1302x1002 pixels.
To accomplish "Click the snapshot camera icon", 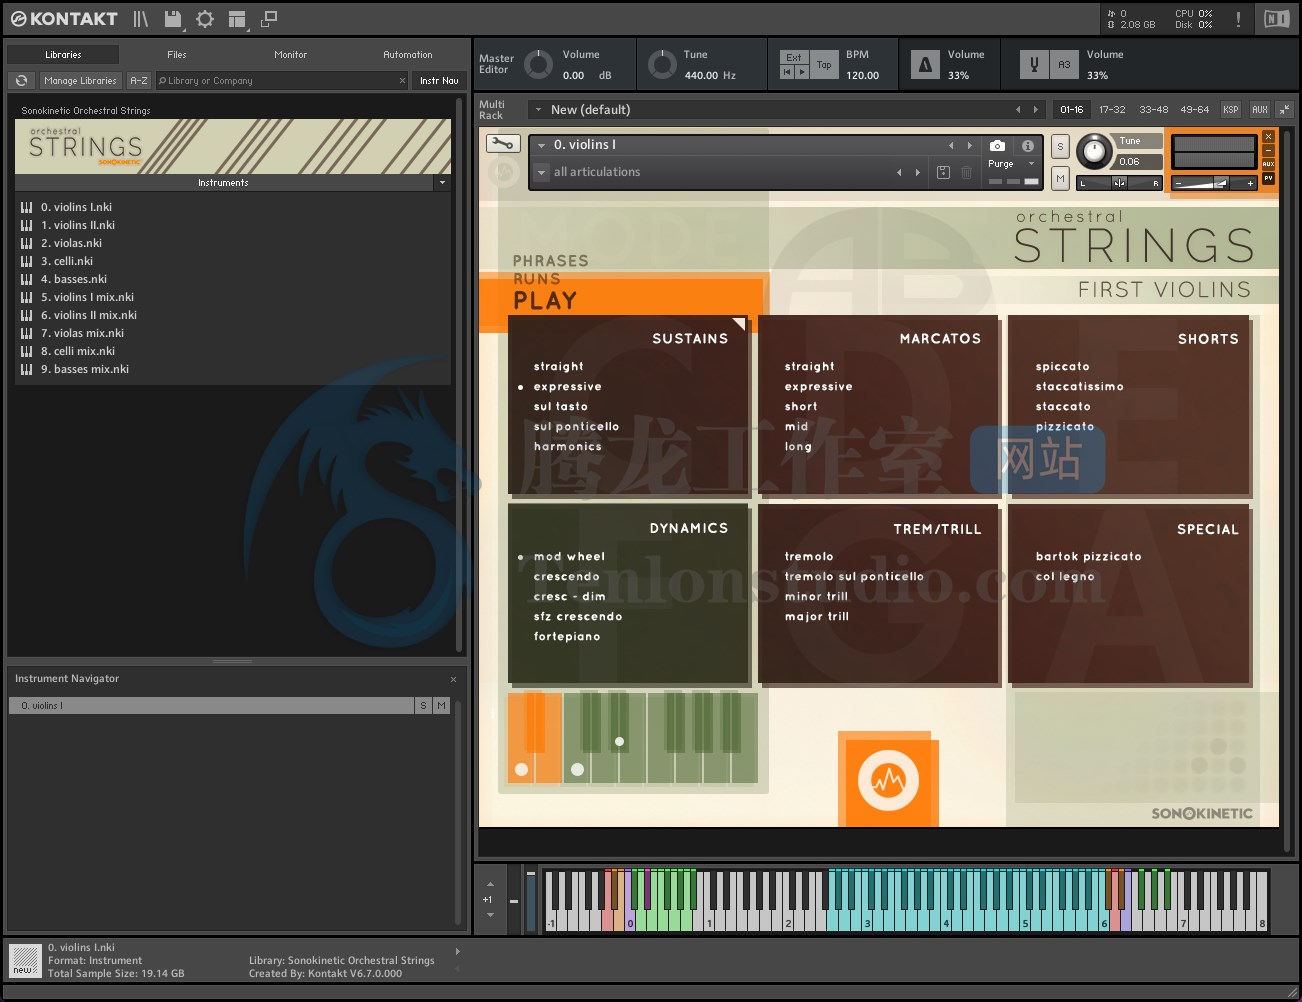I will tap(997, 146).
